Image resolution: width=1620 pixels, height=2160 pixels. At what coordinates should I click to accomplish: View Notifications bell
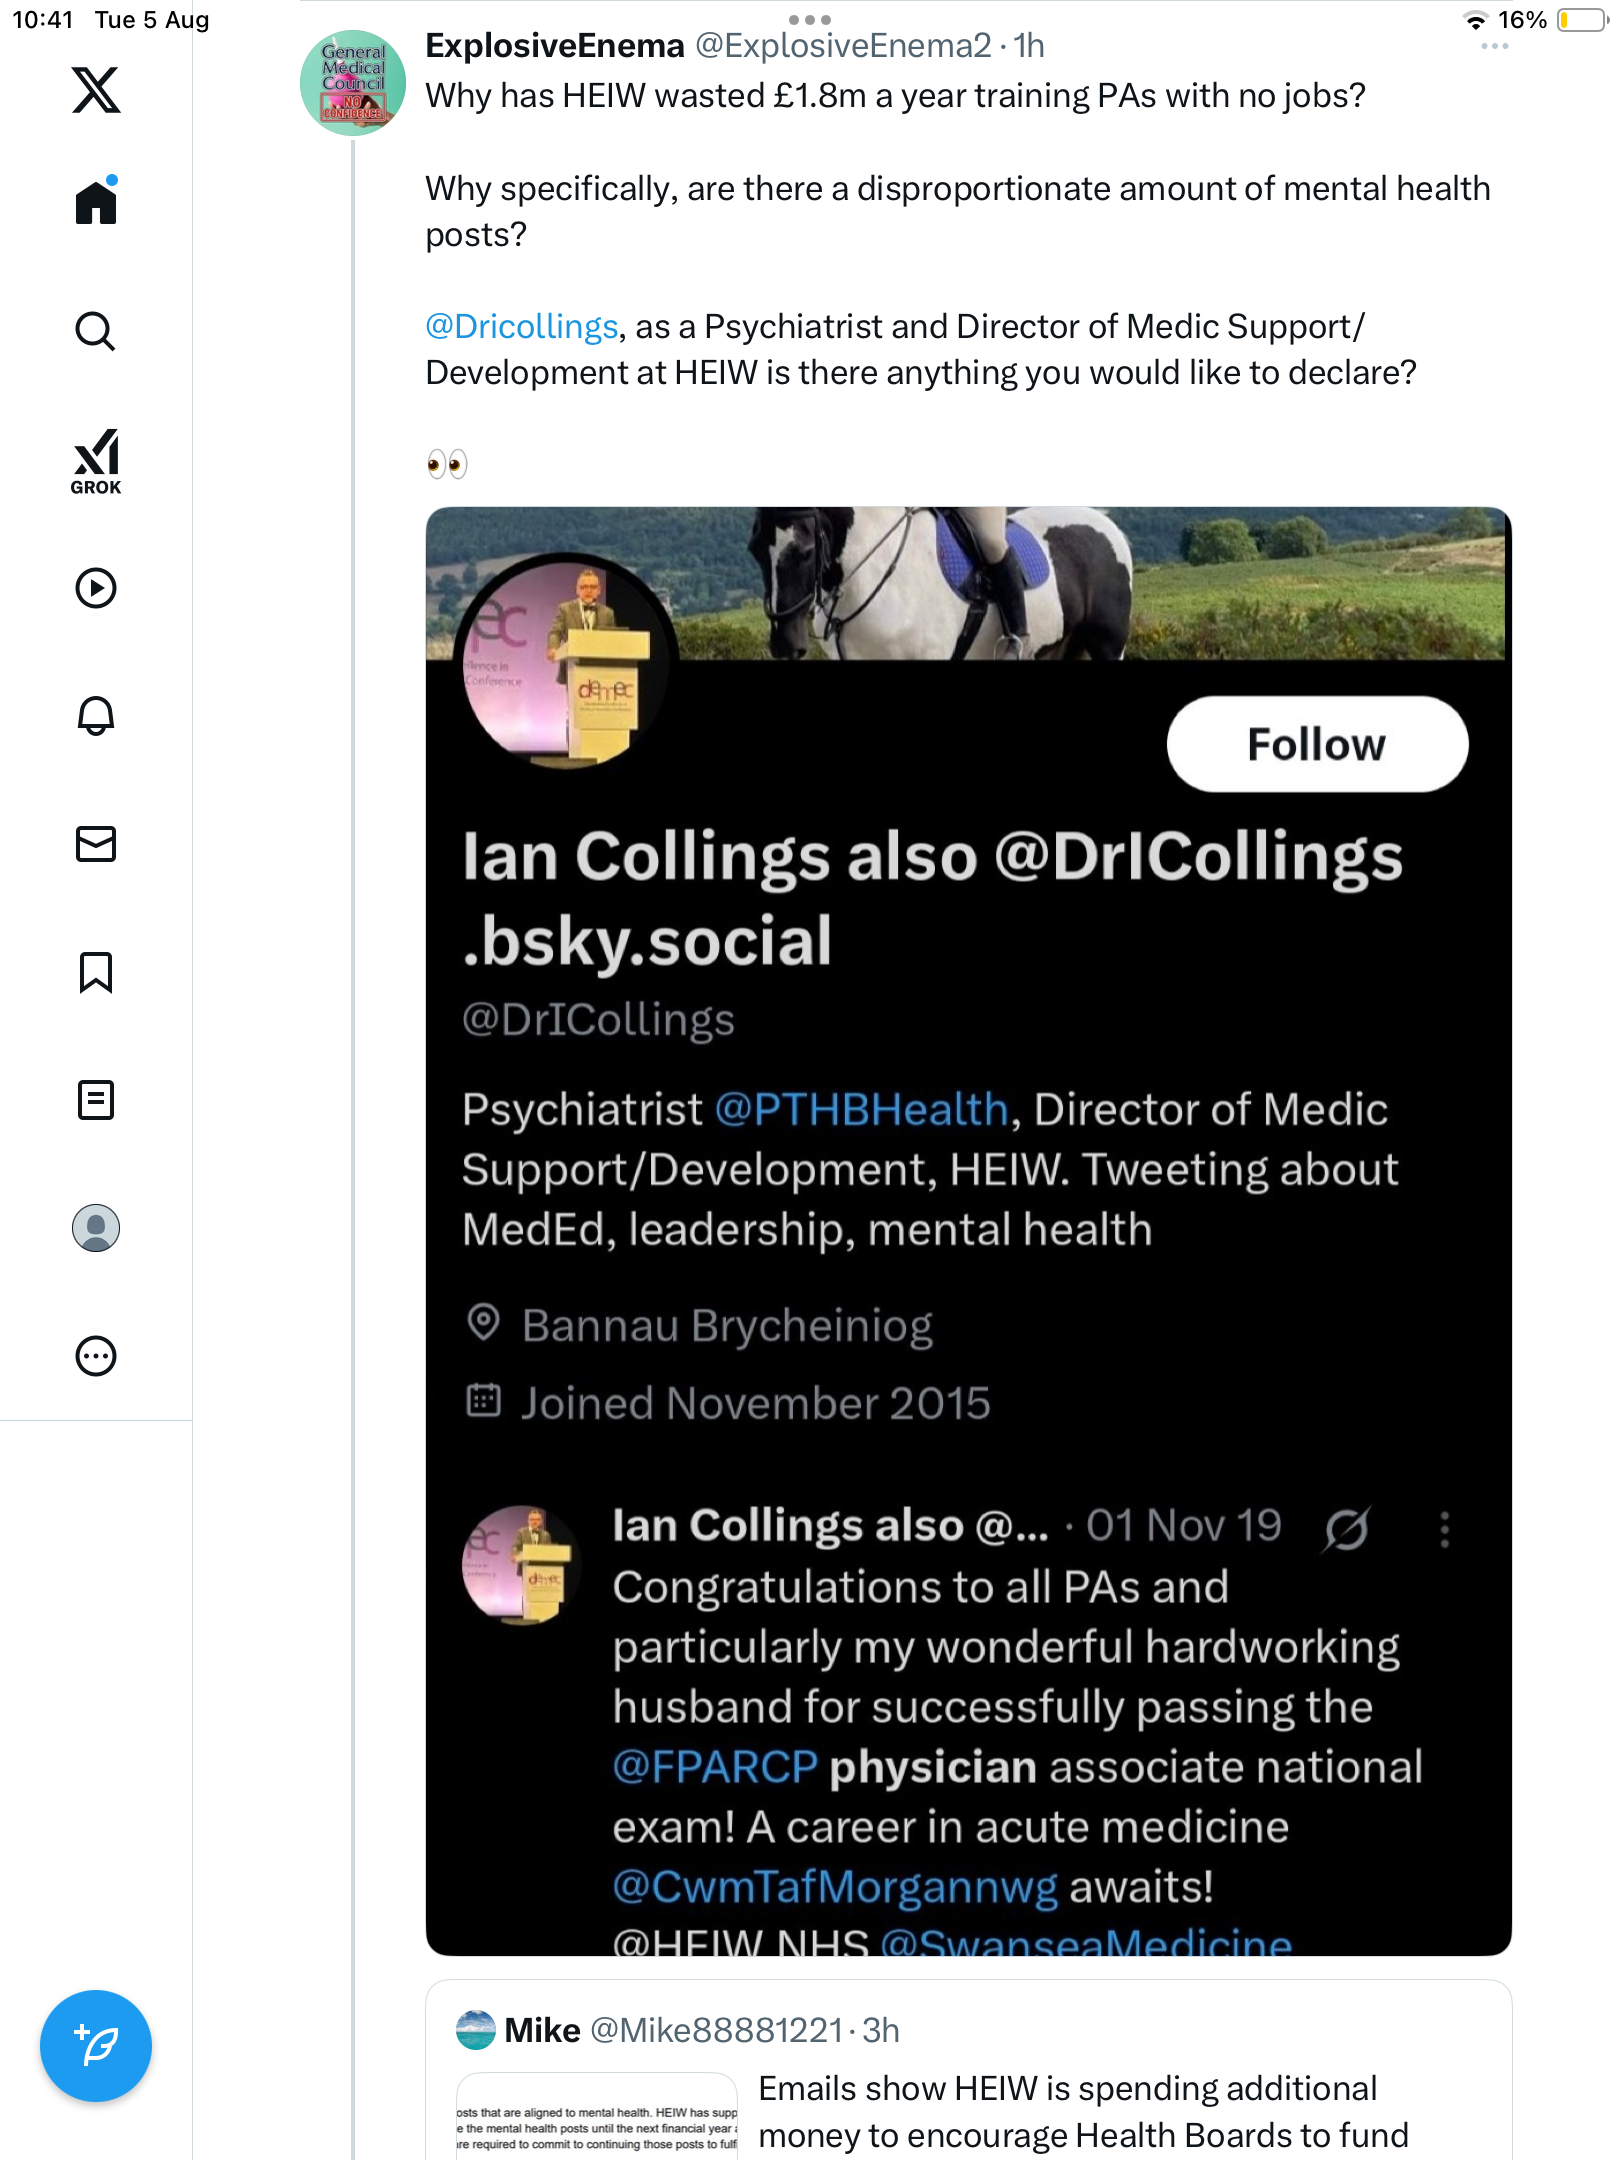point(96,716)
